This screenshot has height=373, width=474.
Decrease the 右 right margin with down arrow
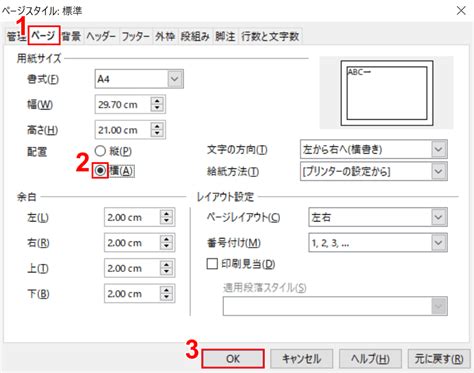coord(166,247)
